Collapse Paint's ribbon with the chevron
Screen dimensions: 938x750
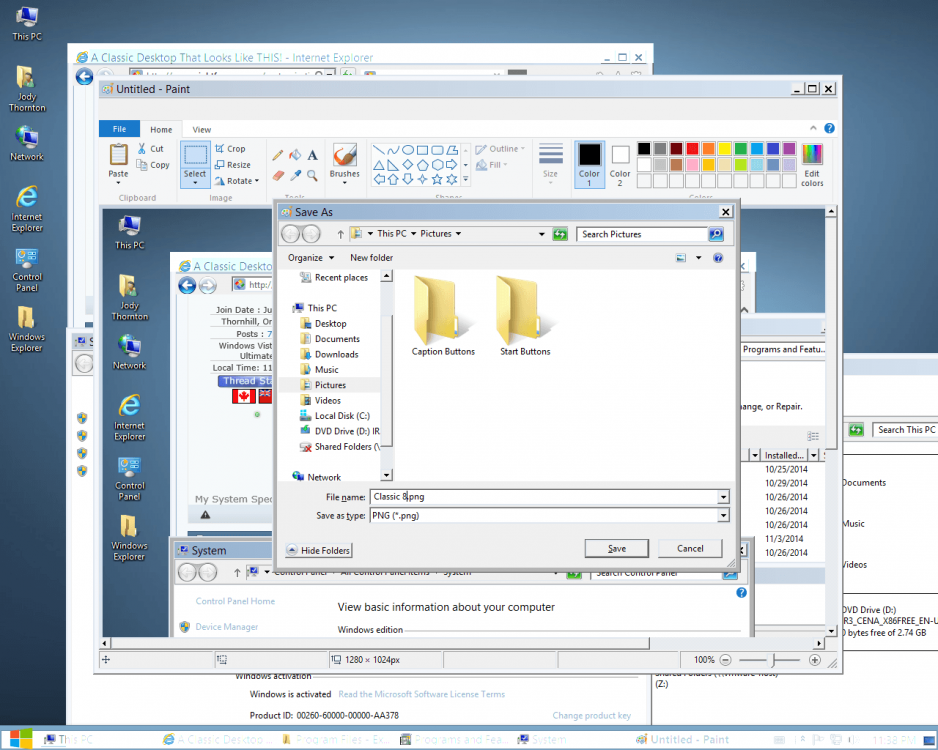tap(813, 128)
